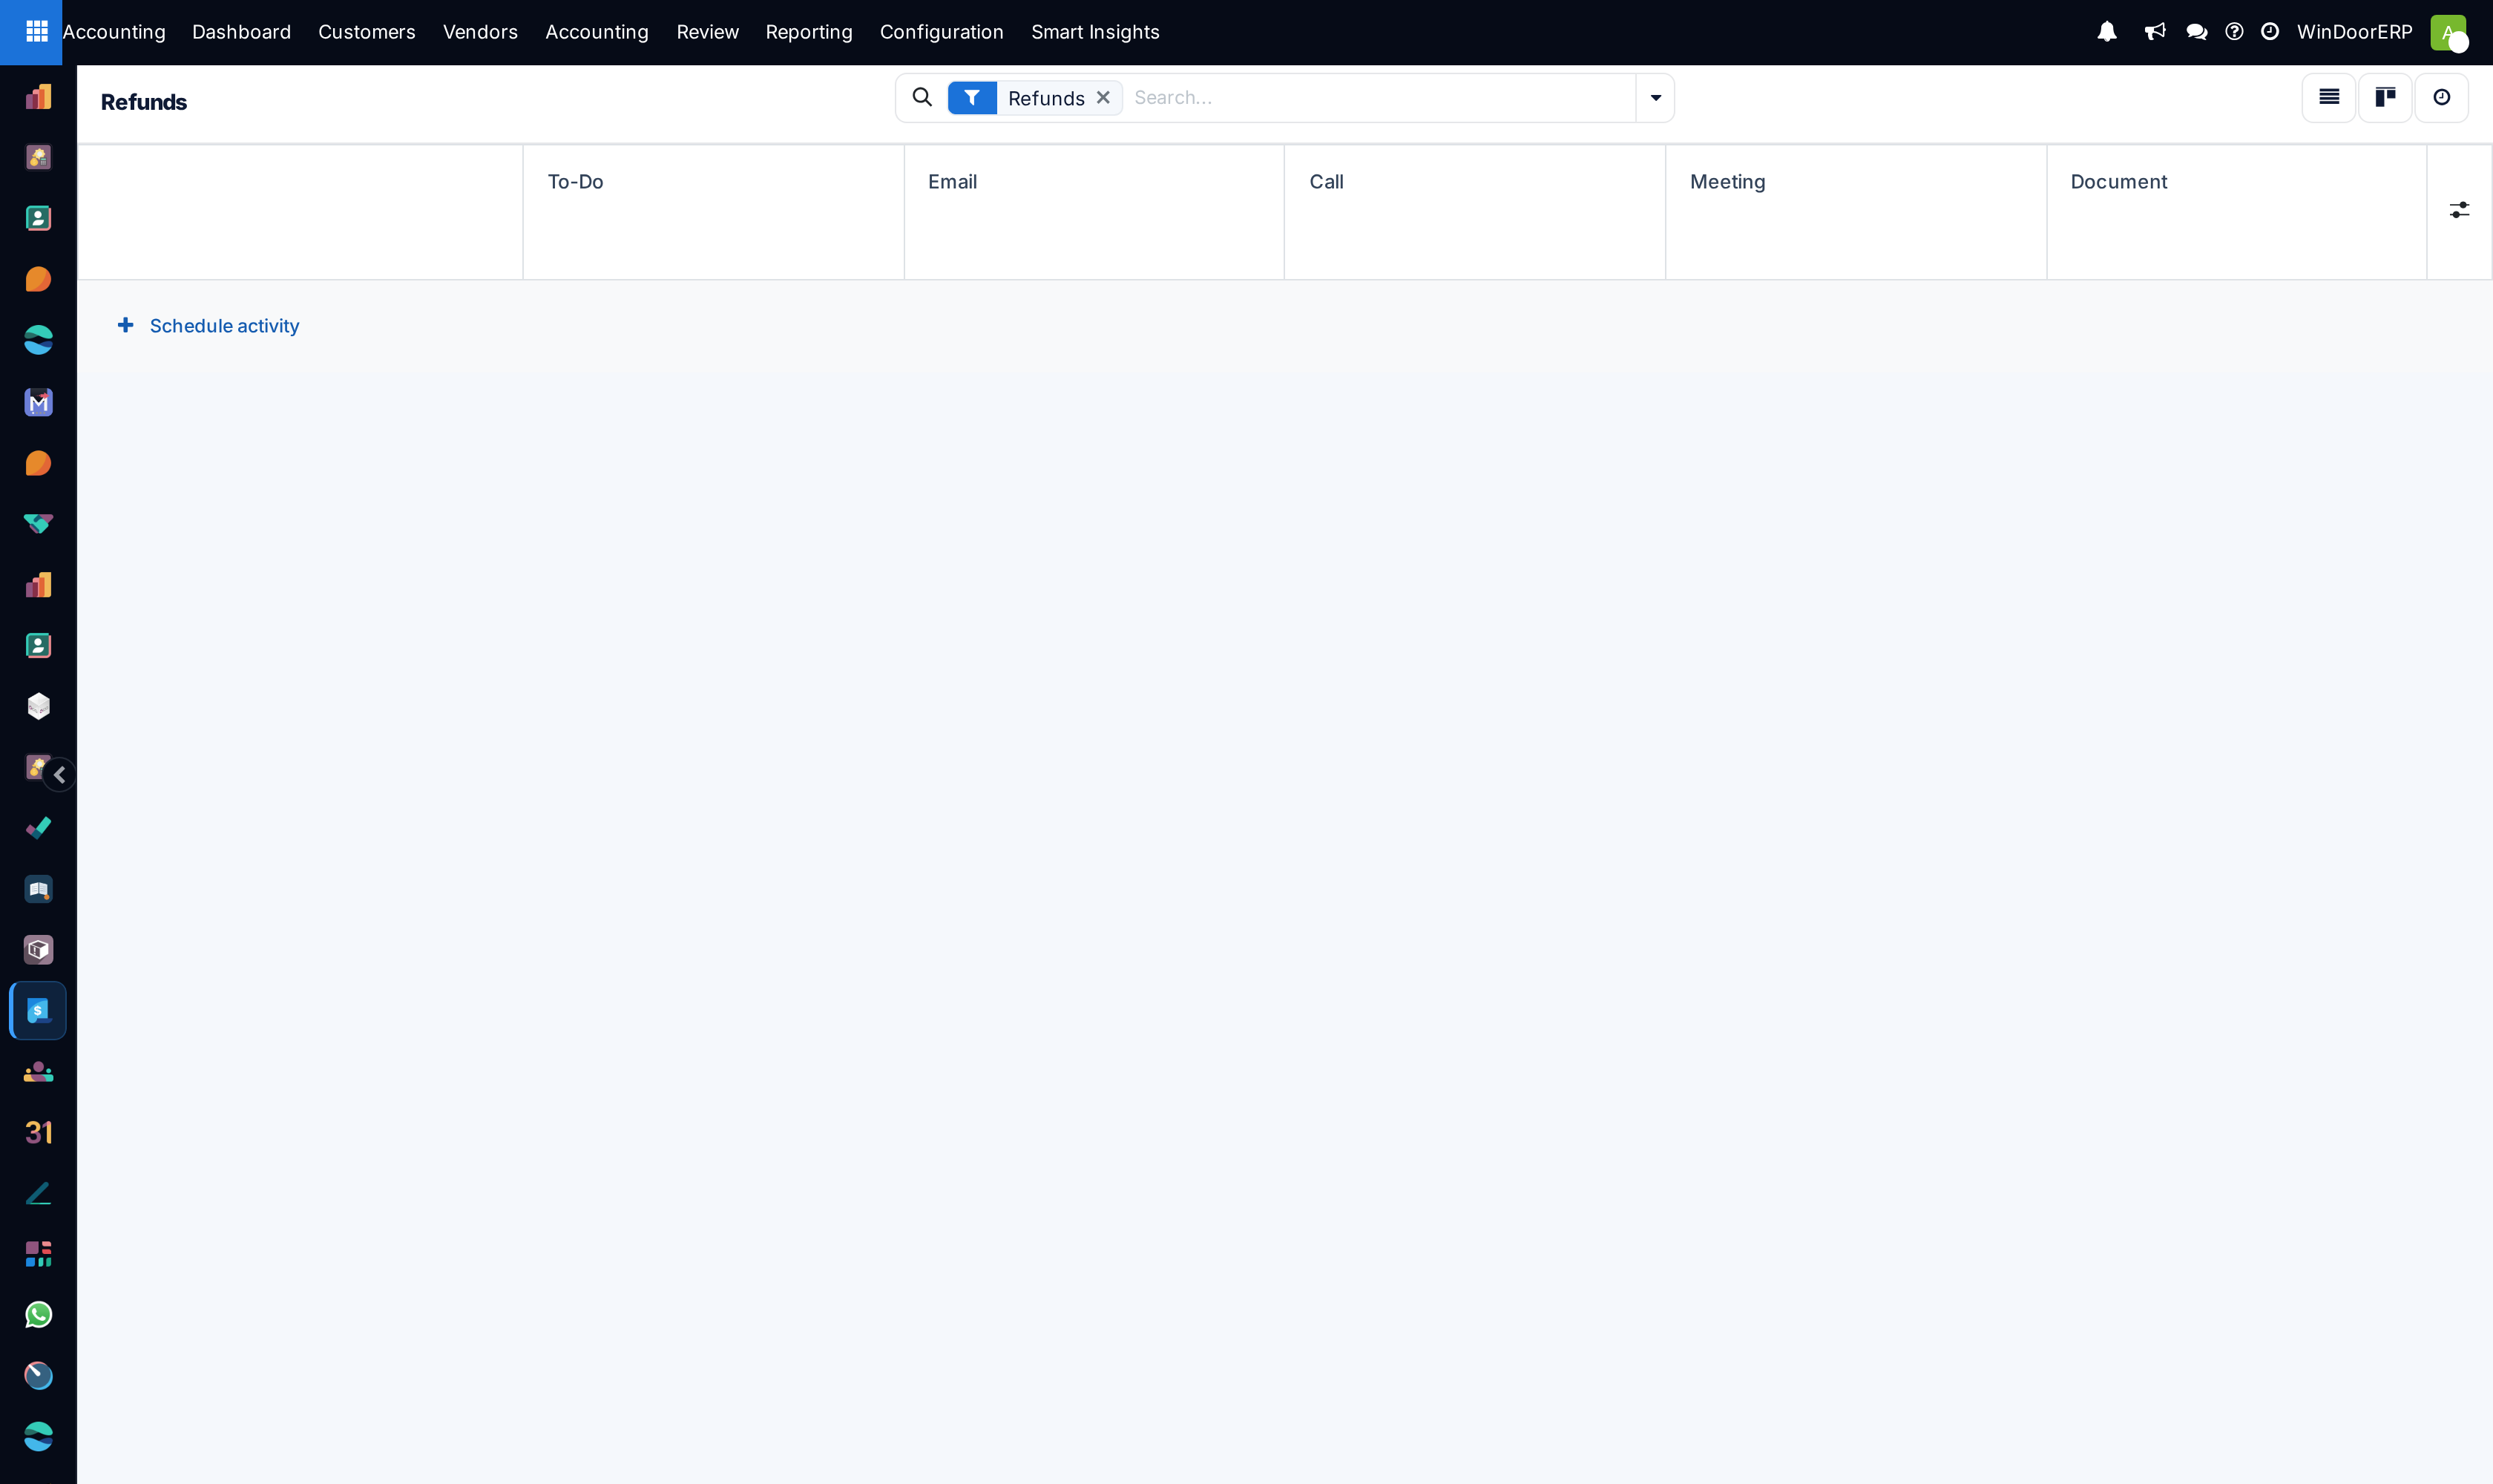Open the checkmark tasks app in sidebar
Screen dimensions: 2493x1484
(38, 828)
